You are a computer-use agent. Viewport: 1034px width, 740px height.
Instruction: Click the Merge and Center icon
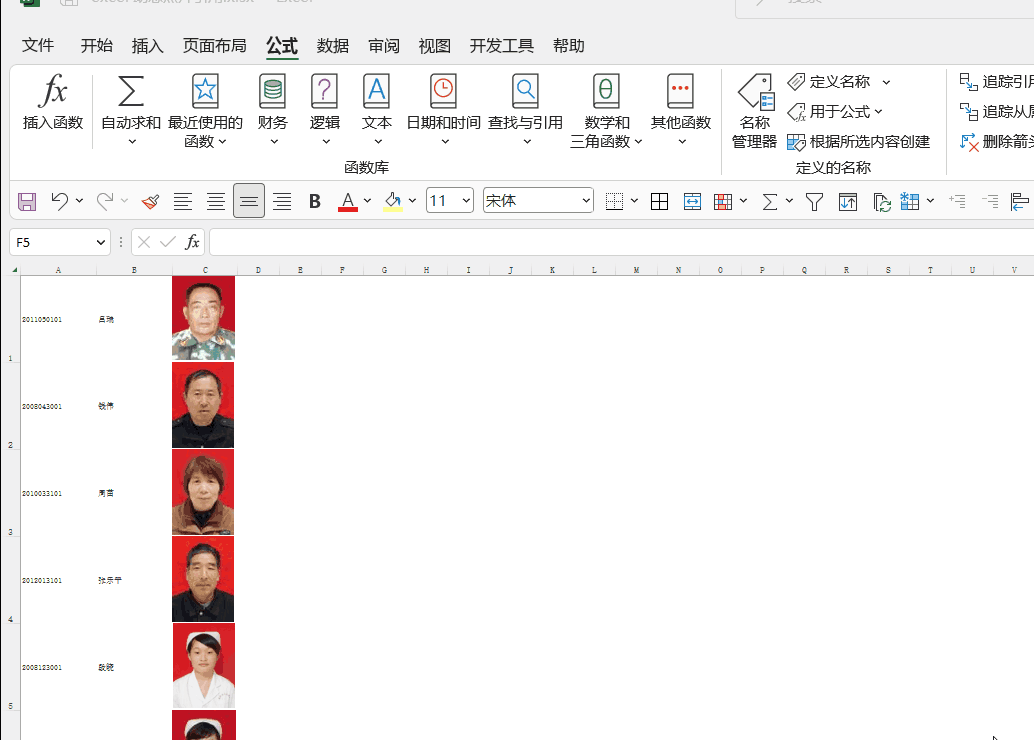692,201
